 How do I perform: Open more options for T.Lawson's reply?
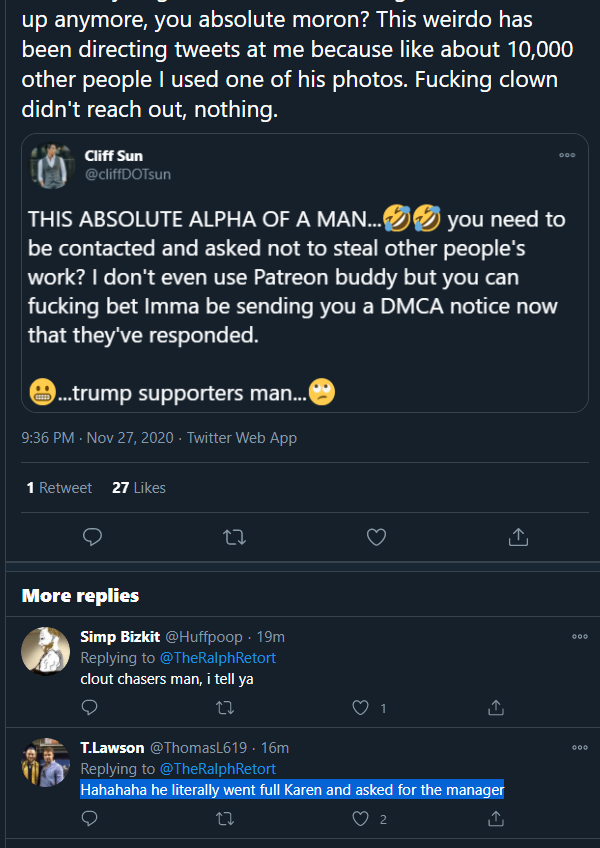point(579,748)
